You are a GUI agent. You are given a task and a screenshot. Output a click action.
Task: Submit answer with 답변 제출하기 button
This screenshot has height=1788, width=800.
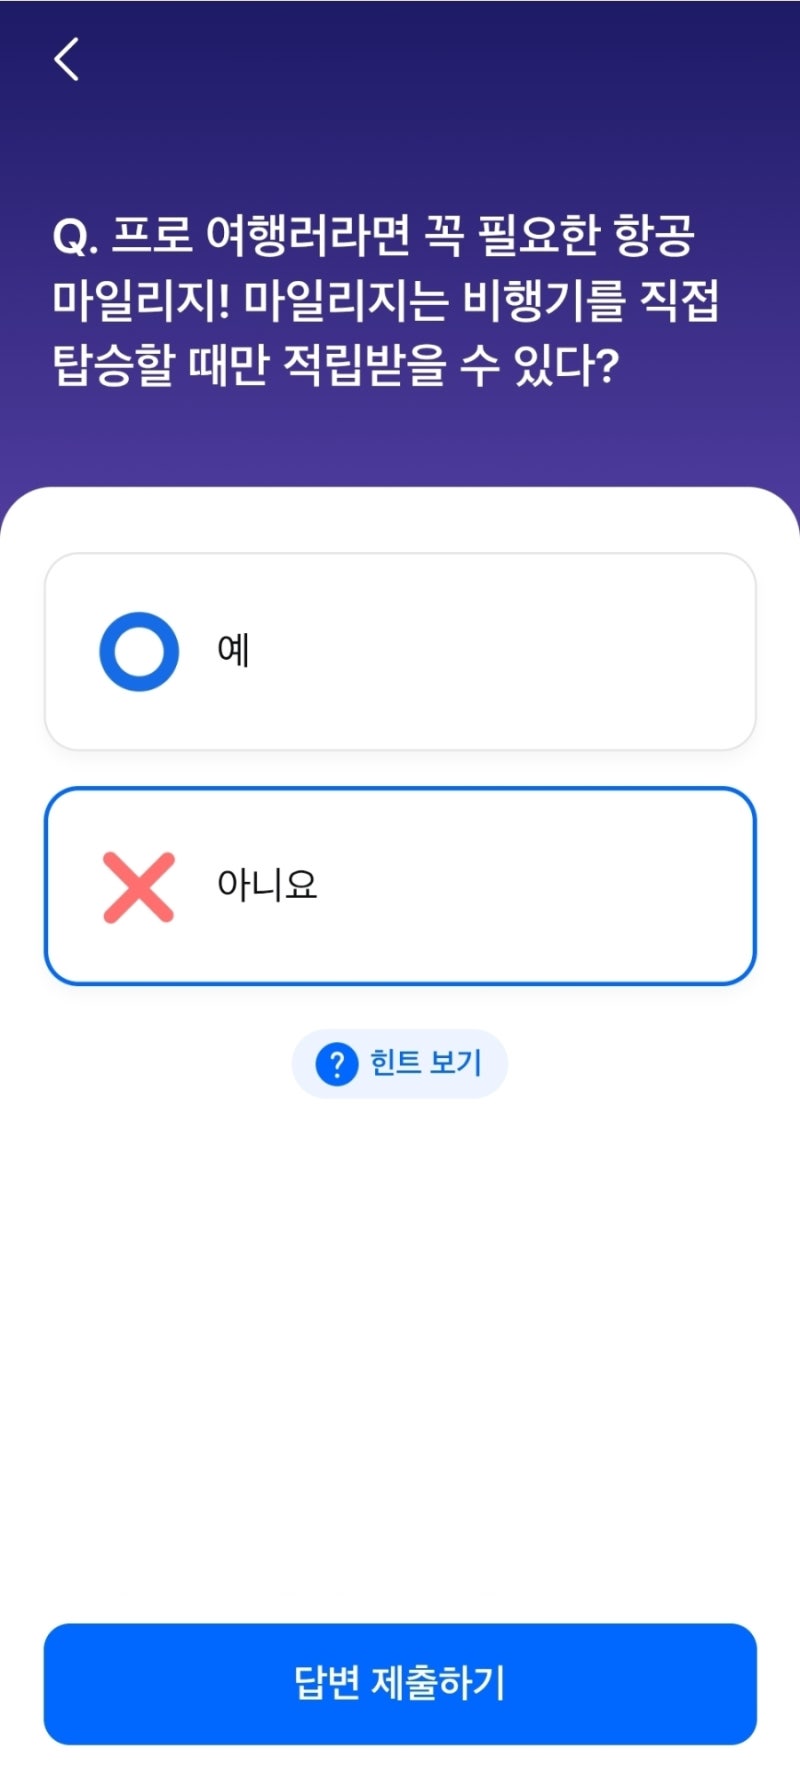point(400,1684)
